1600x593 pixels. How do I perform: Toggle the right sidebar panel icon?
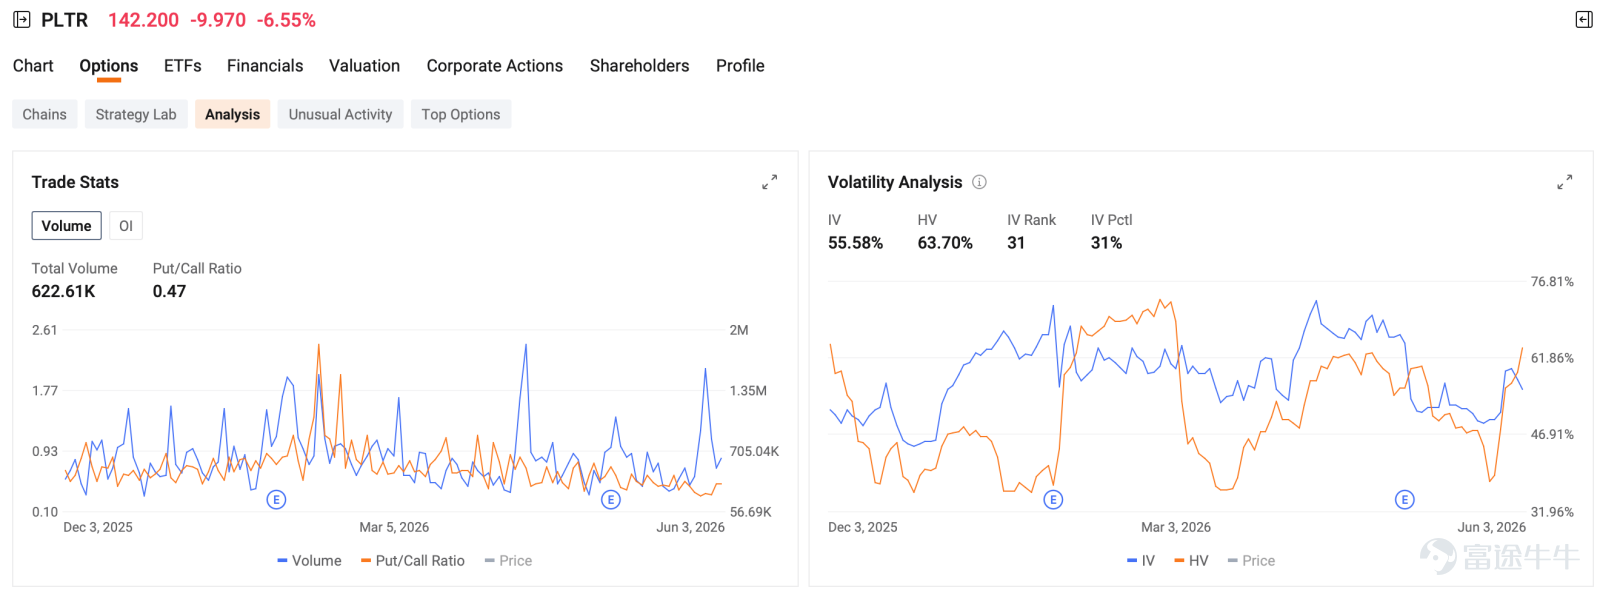point(1584,20)
